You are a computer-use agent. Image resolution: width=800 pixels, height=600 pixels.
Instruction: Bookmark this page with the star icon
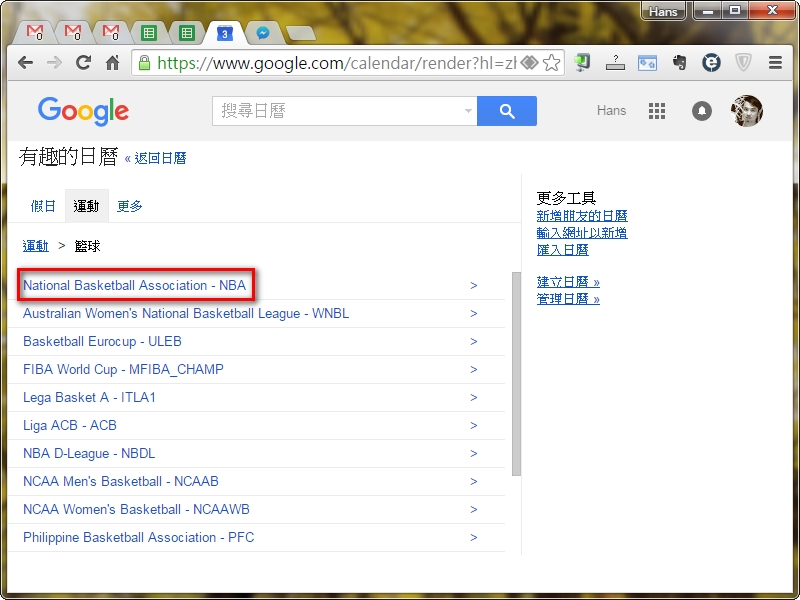pos(551,62)
